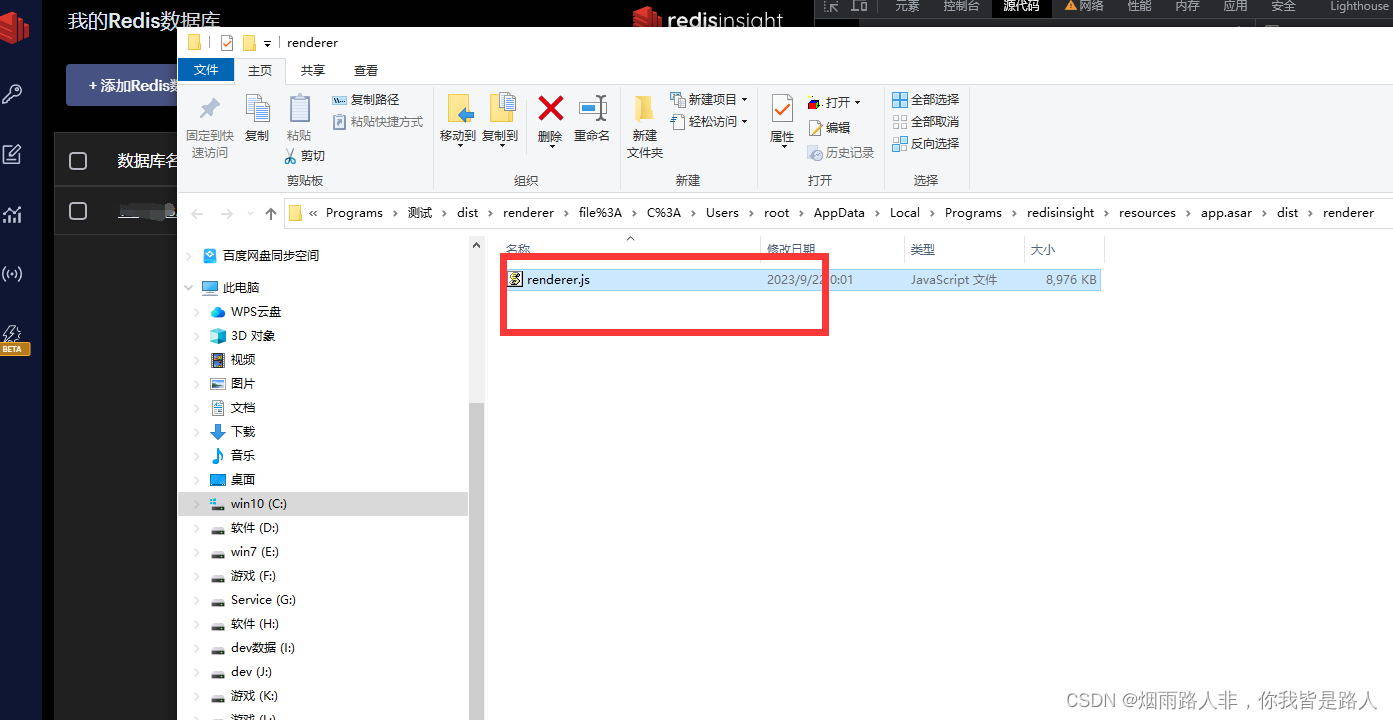Collapse the This PC (此电脑) node
The width and height of the screenshot is (1393, 720).
pos(188,288)
